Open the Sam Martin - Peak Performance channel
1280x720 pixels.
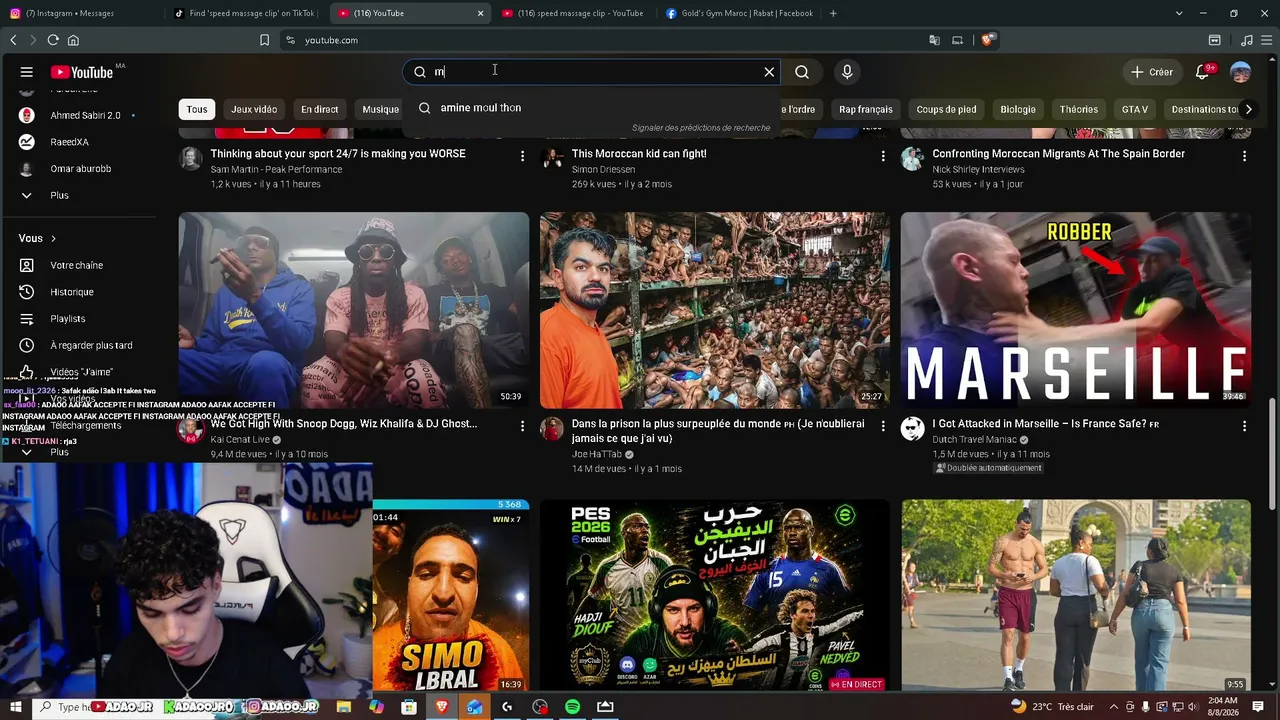(276, 170)
